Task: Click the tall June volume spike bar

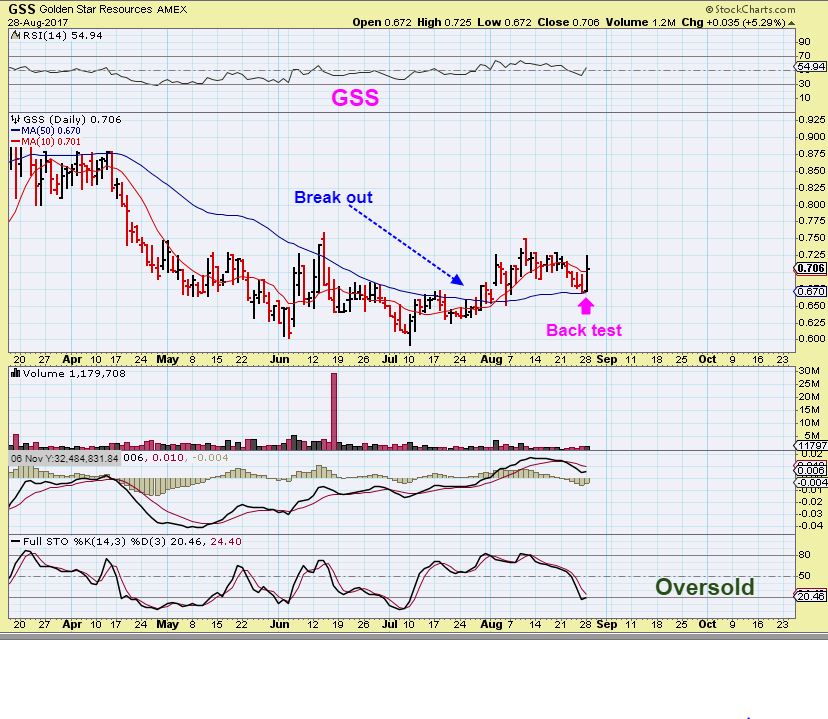Action: (x=334, y=411)
